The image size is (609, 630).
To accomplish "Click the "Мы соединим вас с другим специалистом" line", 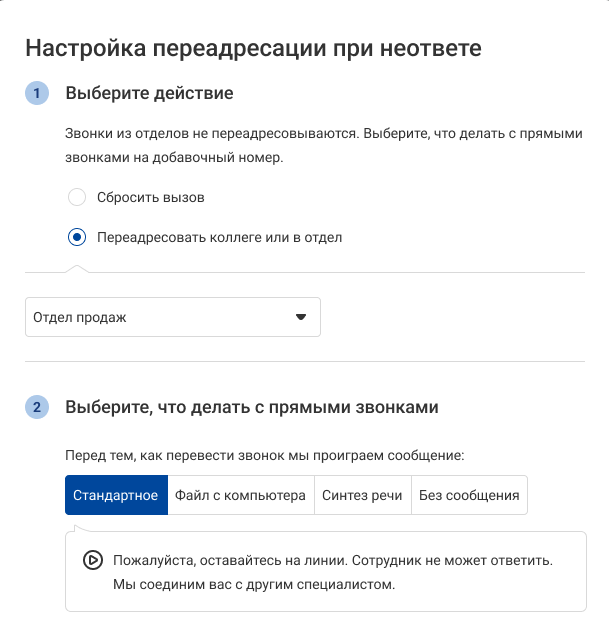I will coord(254,584).
